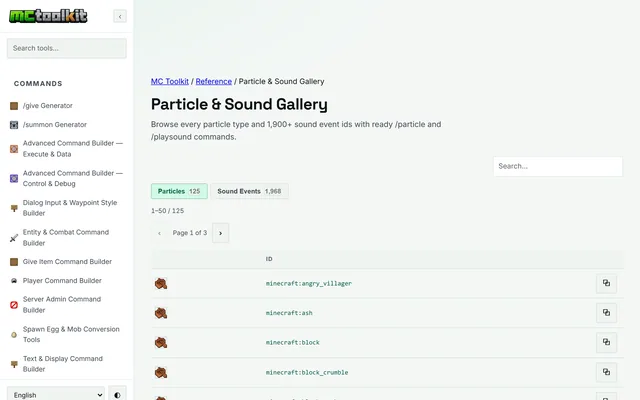Click the minecraft:ash ID text
This screenshot has height=400, width=640.
(x=289, y=313)
